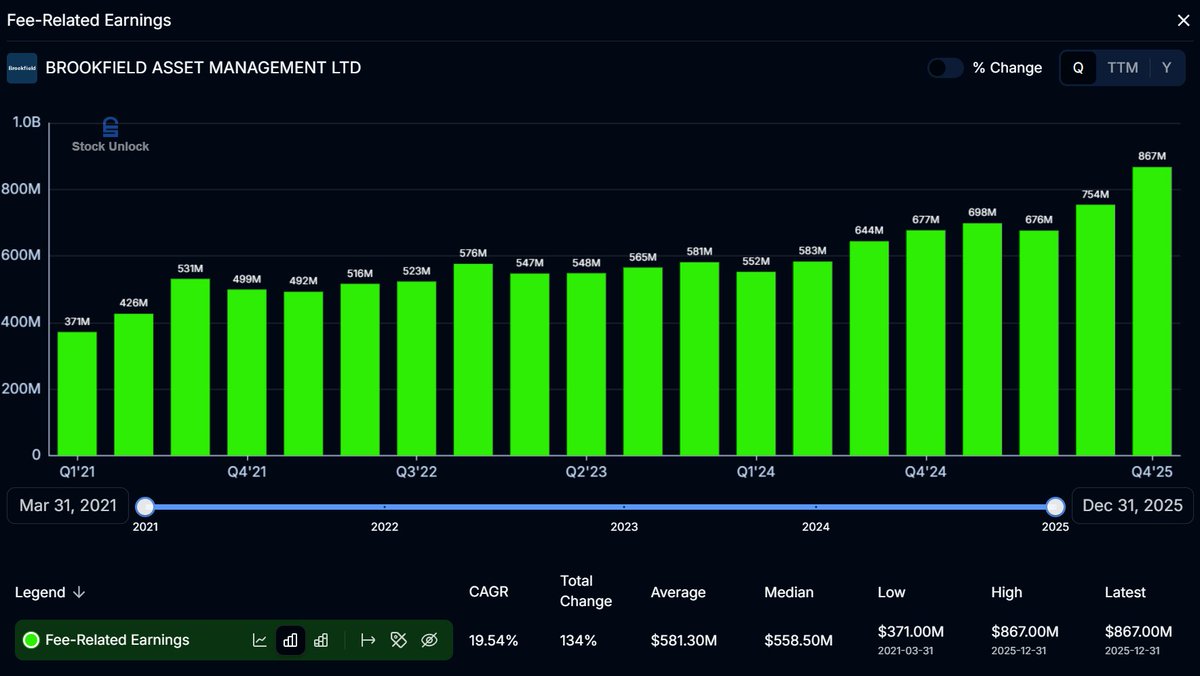Switch series to line chart icon
The image size is (1200, 676).
[x=259, y=640]
